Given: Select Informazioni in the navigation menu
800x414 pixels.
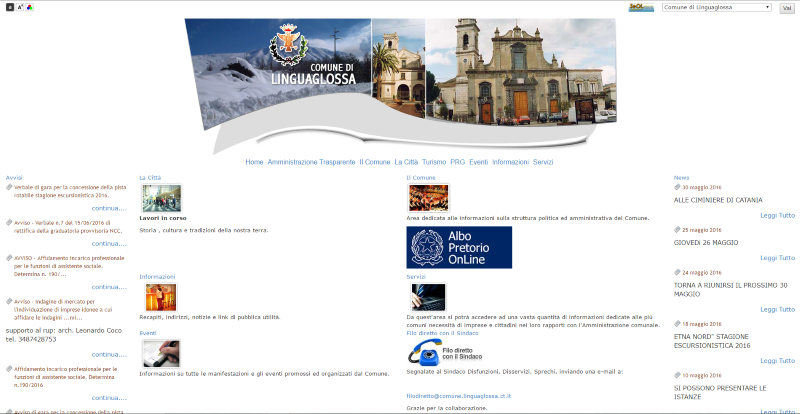Looking at the screenshot, I should [511, 162].
